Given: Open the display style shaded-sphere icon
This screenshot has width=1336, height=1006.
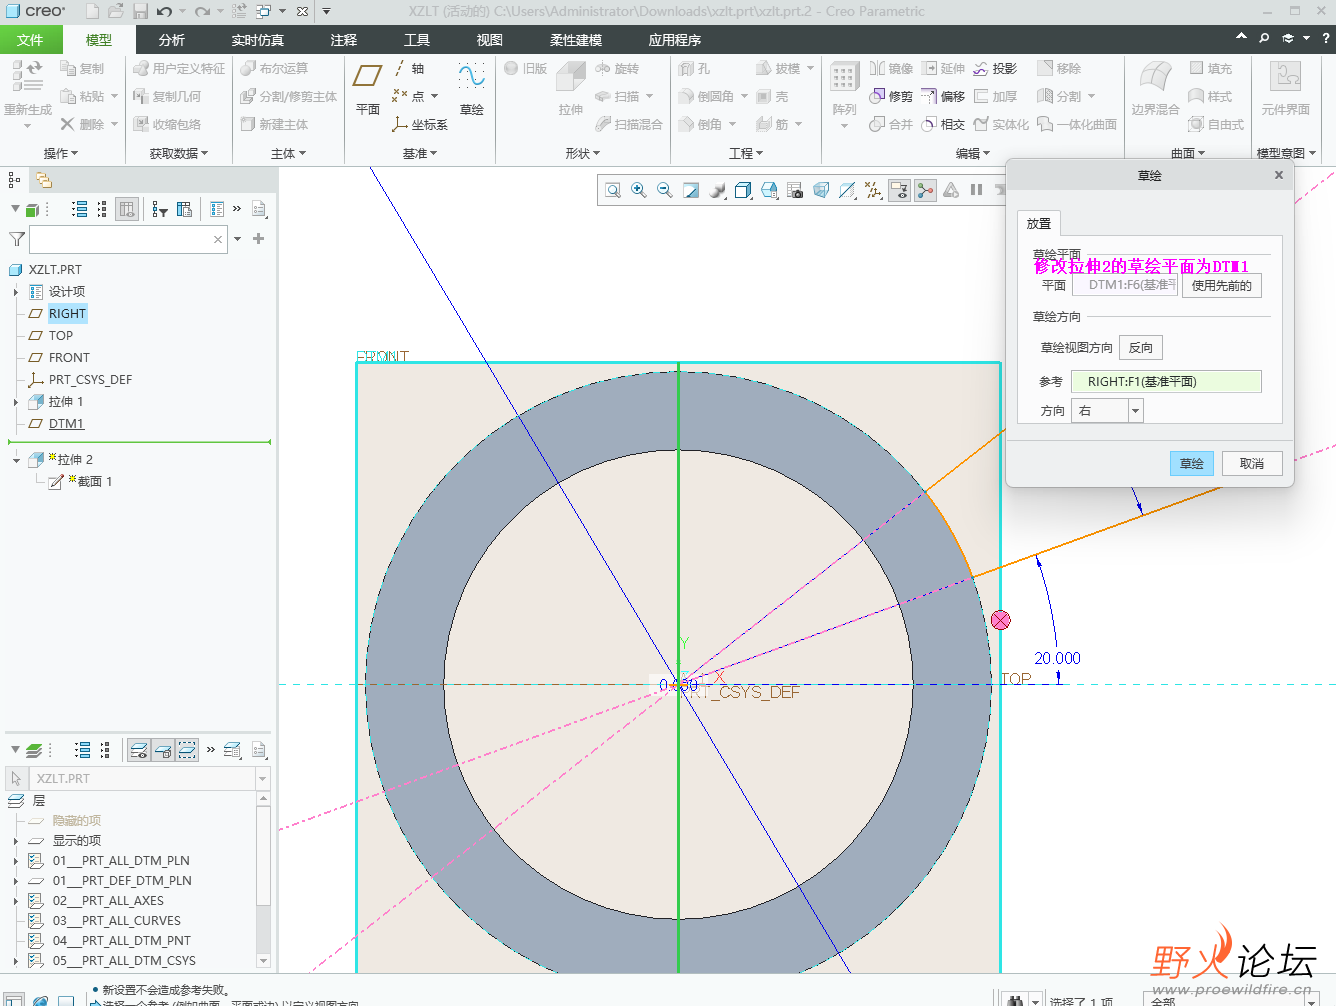Looking at the screenshot, I should (x=717, y=190).
